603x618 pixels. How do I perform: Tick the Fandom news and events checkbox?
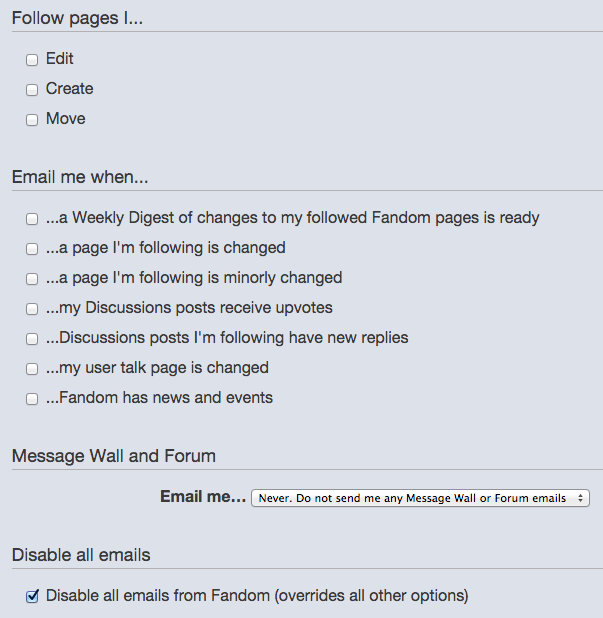[32, 399]
